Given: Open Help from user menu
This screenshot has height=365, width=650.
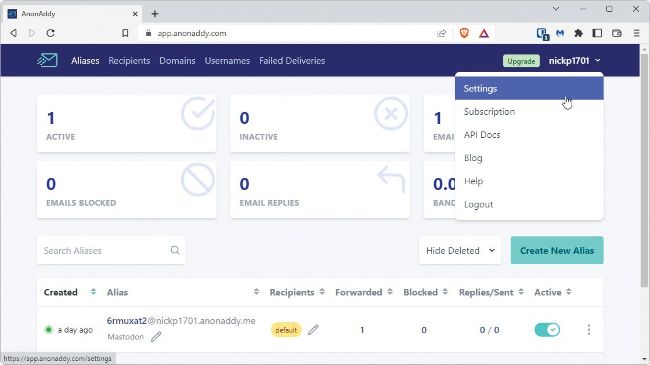Looking at the screenshot, I should (529, 181).
